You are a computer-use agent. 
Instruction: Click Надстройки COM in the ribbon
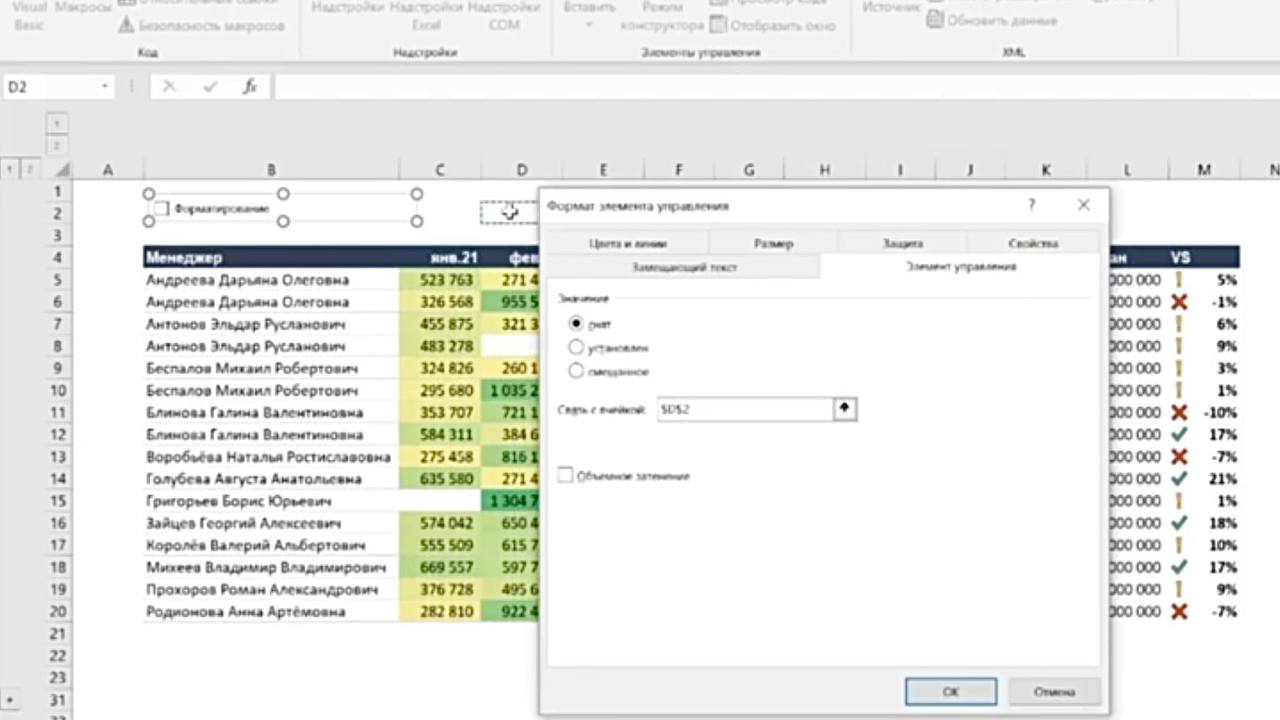coord(504,16)
